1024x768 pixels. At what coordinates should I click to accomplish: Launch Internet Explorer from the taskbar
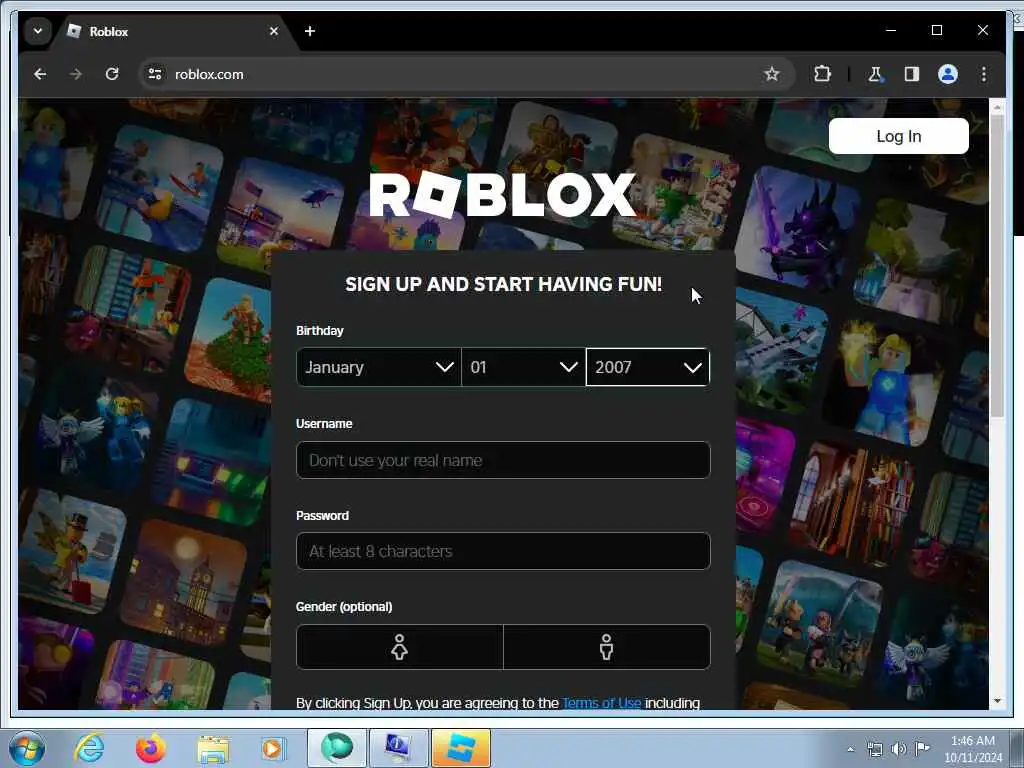pyautogui.click(x=89, y=748)
